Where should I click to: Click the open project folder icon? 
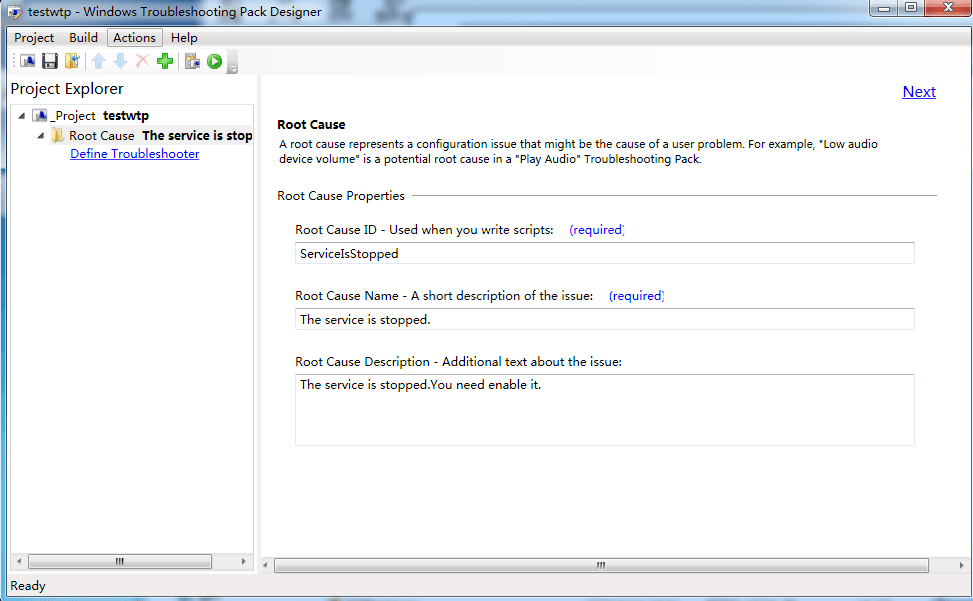72,61
